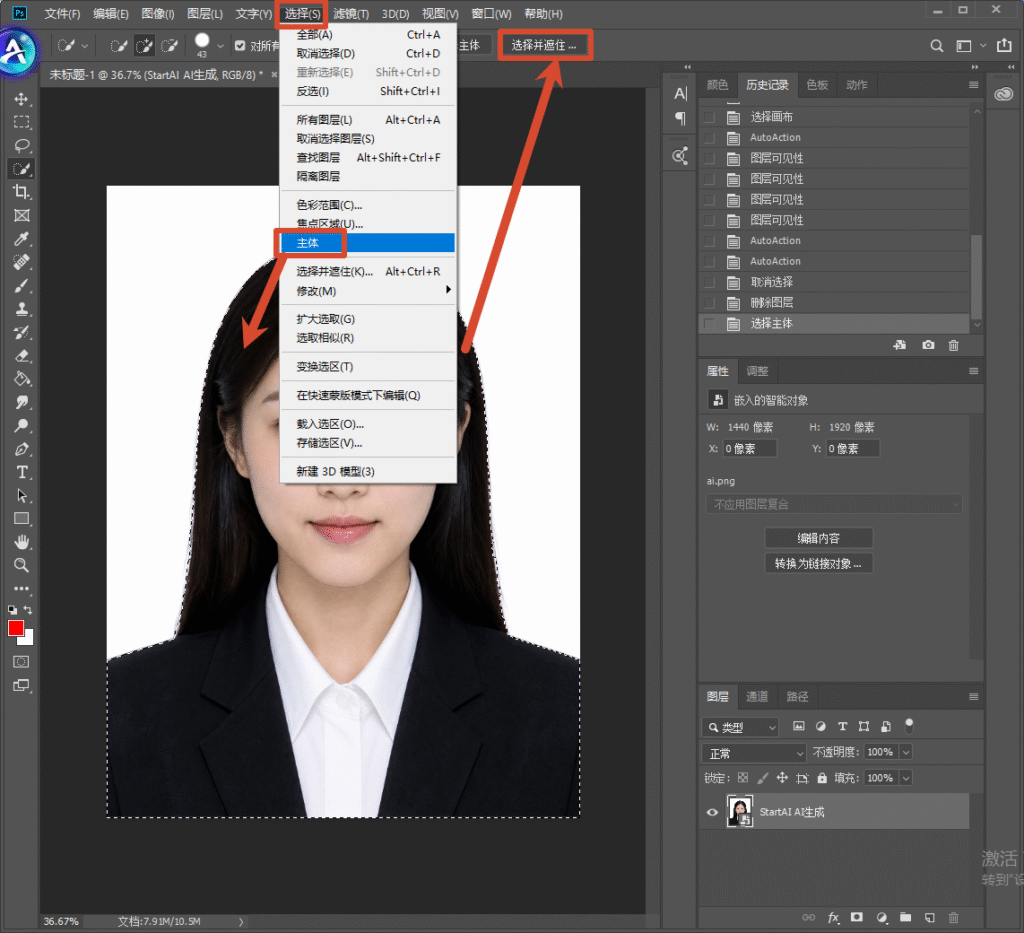Image resolution: width=1024 pixels, height=933 pixels.
Task: Select the Hand tool
Action: pyautogui.click(x=22, y=542)
